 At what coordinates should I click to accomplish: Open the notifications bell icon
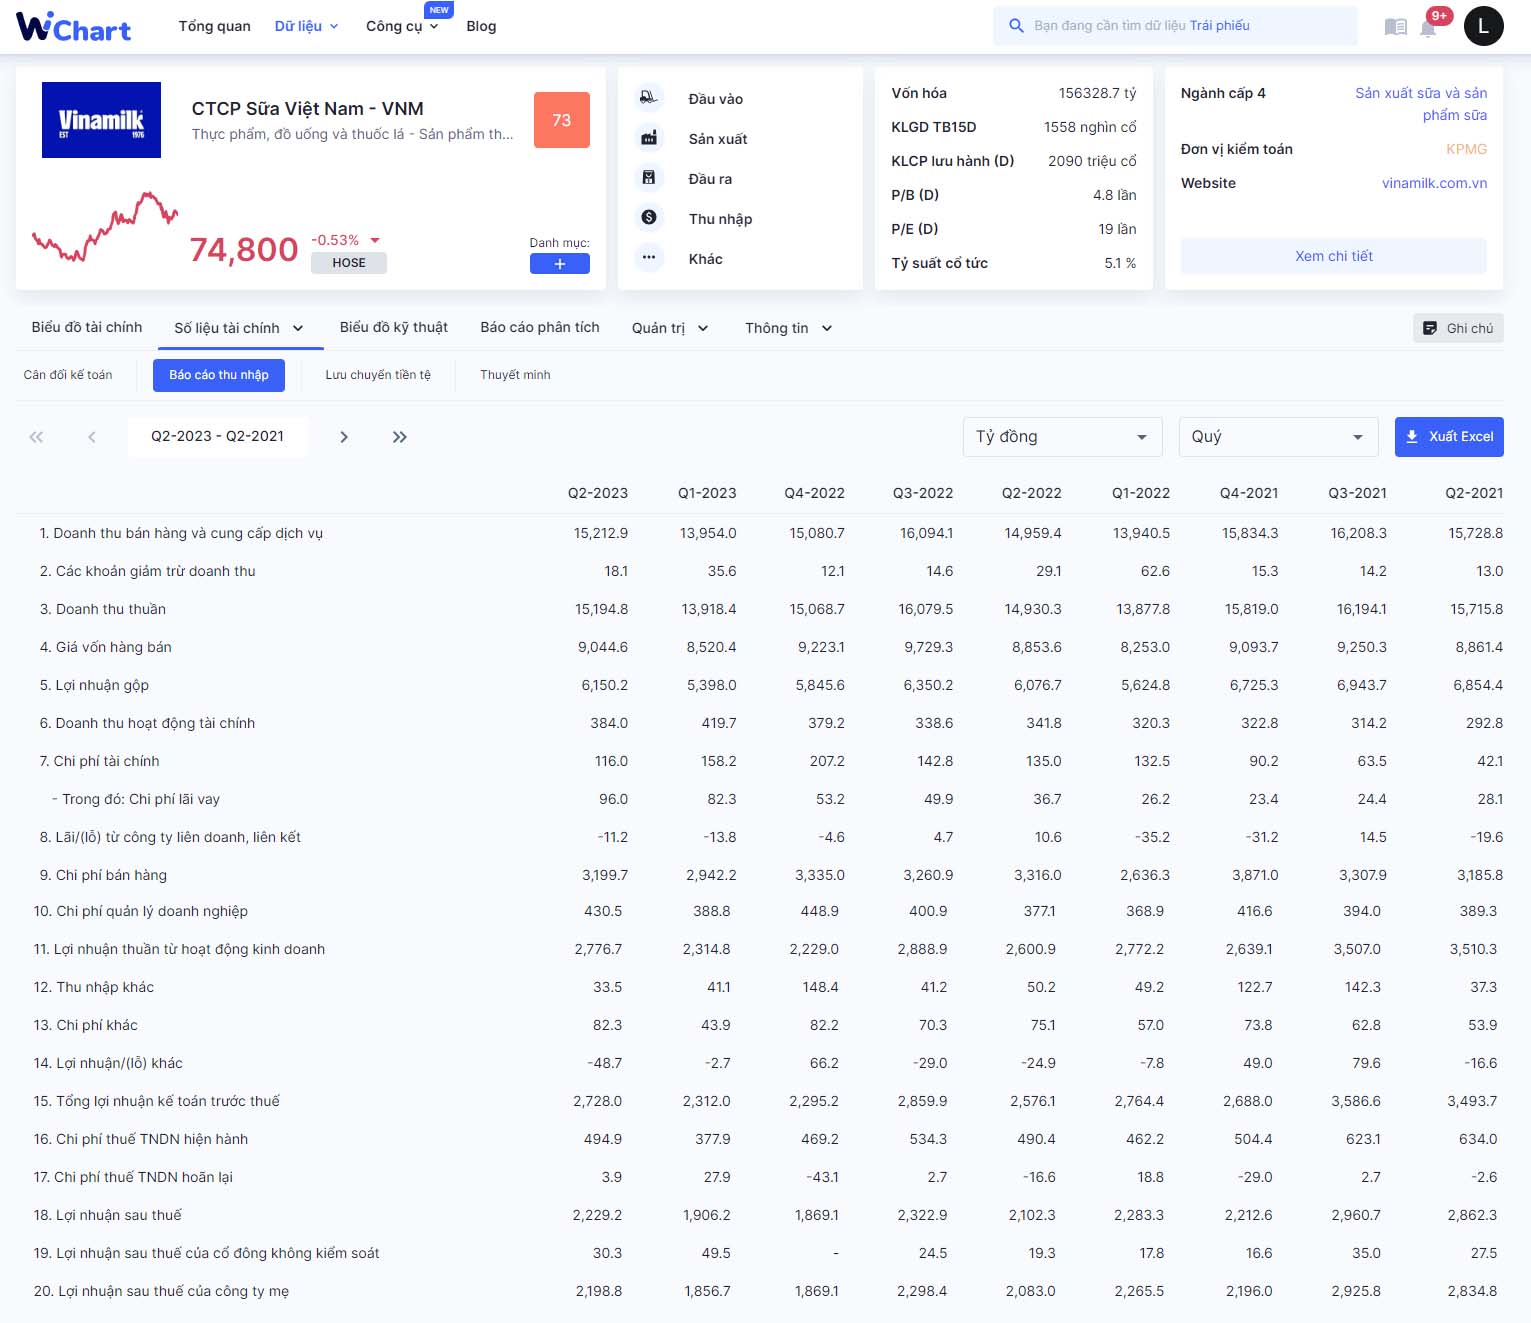pyautogui.click(x=1428, y=27)
